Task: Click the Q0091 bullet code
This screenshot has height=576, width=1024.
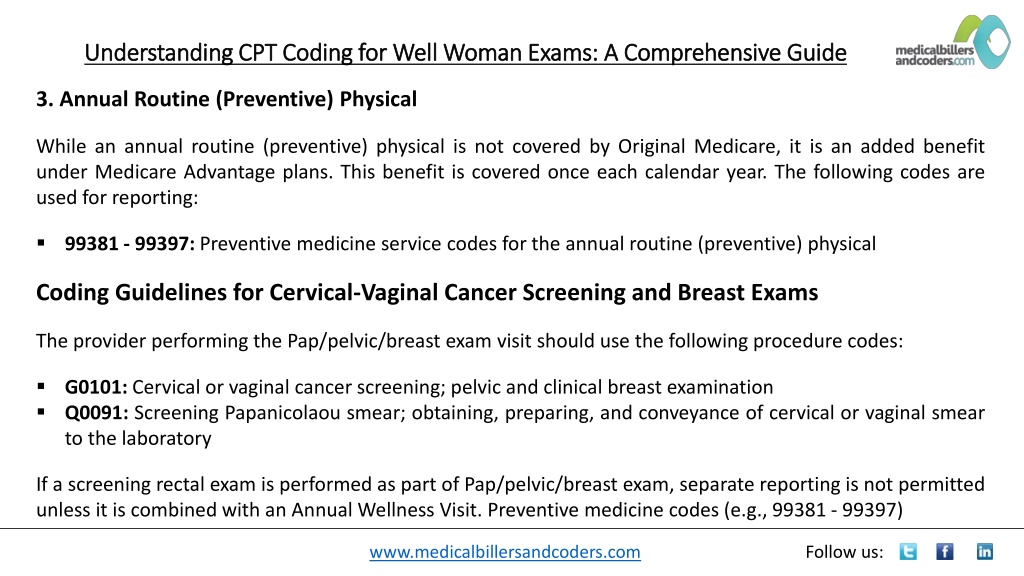Action: [97, 413]
